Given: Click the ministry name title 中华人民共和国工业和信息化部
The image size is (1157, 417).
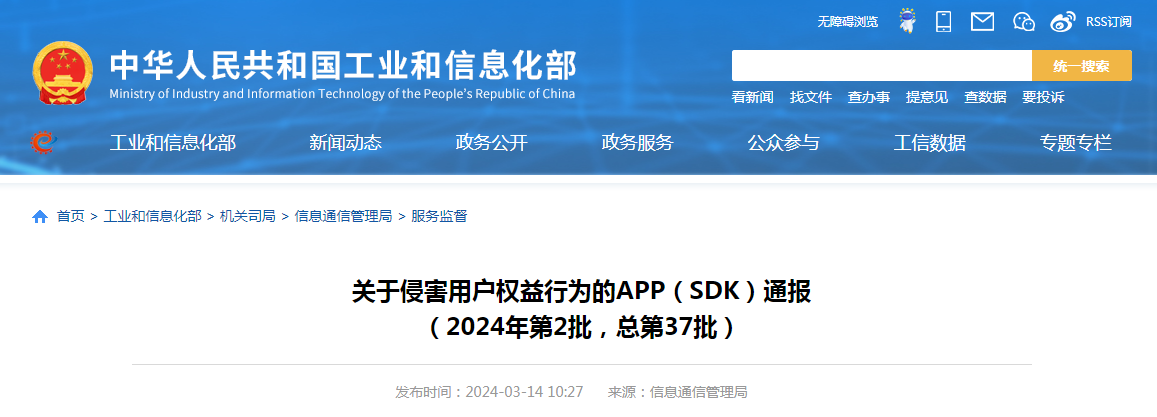Looking at the screenshot, I should tap(343, 66).
